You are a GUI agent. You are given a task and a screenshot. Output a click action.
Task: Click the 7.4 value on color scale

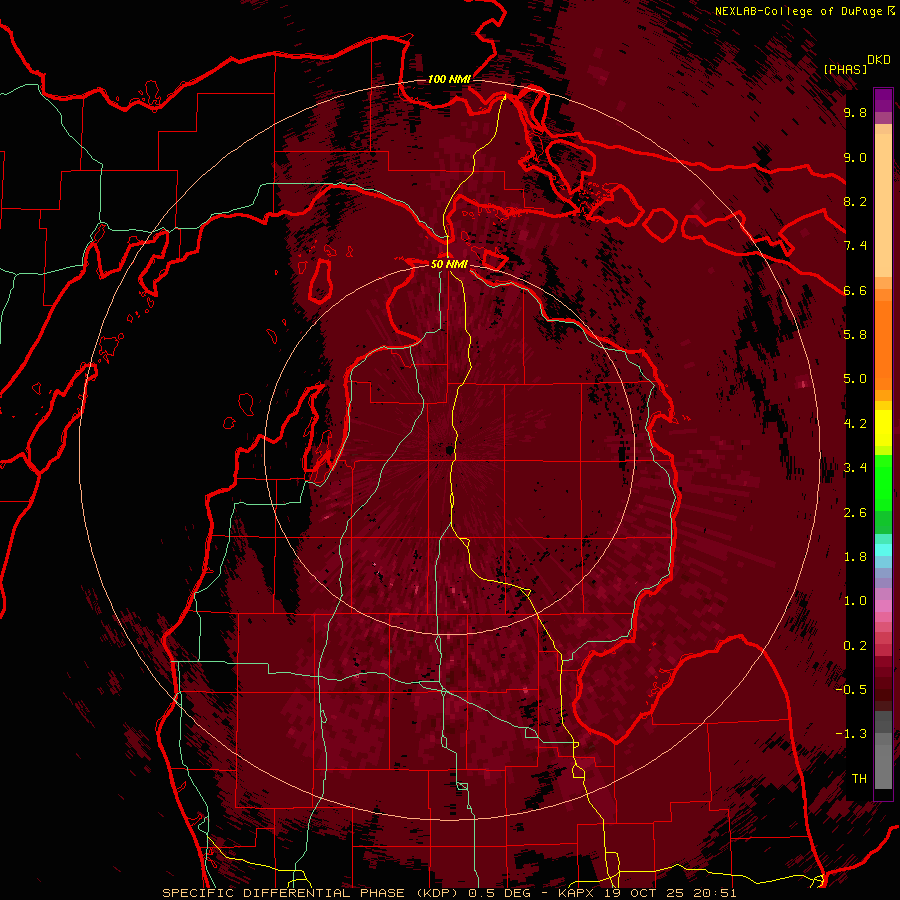coord(855,246)
